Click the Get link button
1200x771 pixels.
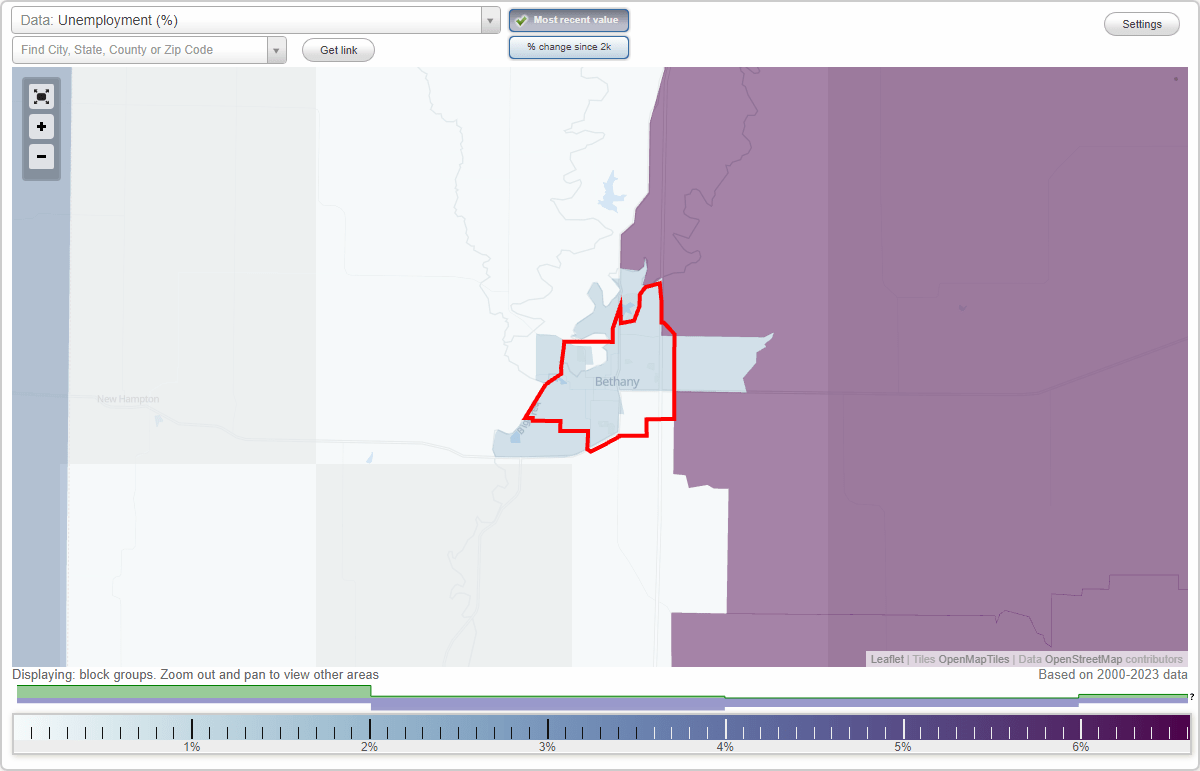point(338,50)
